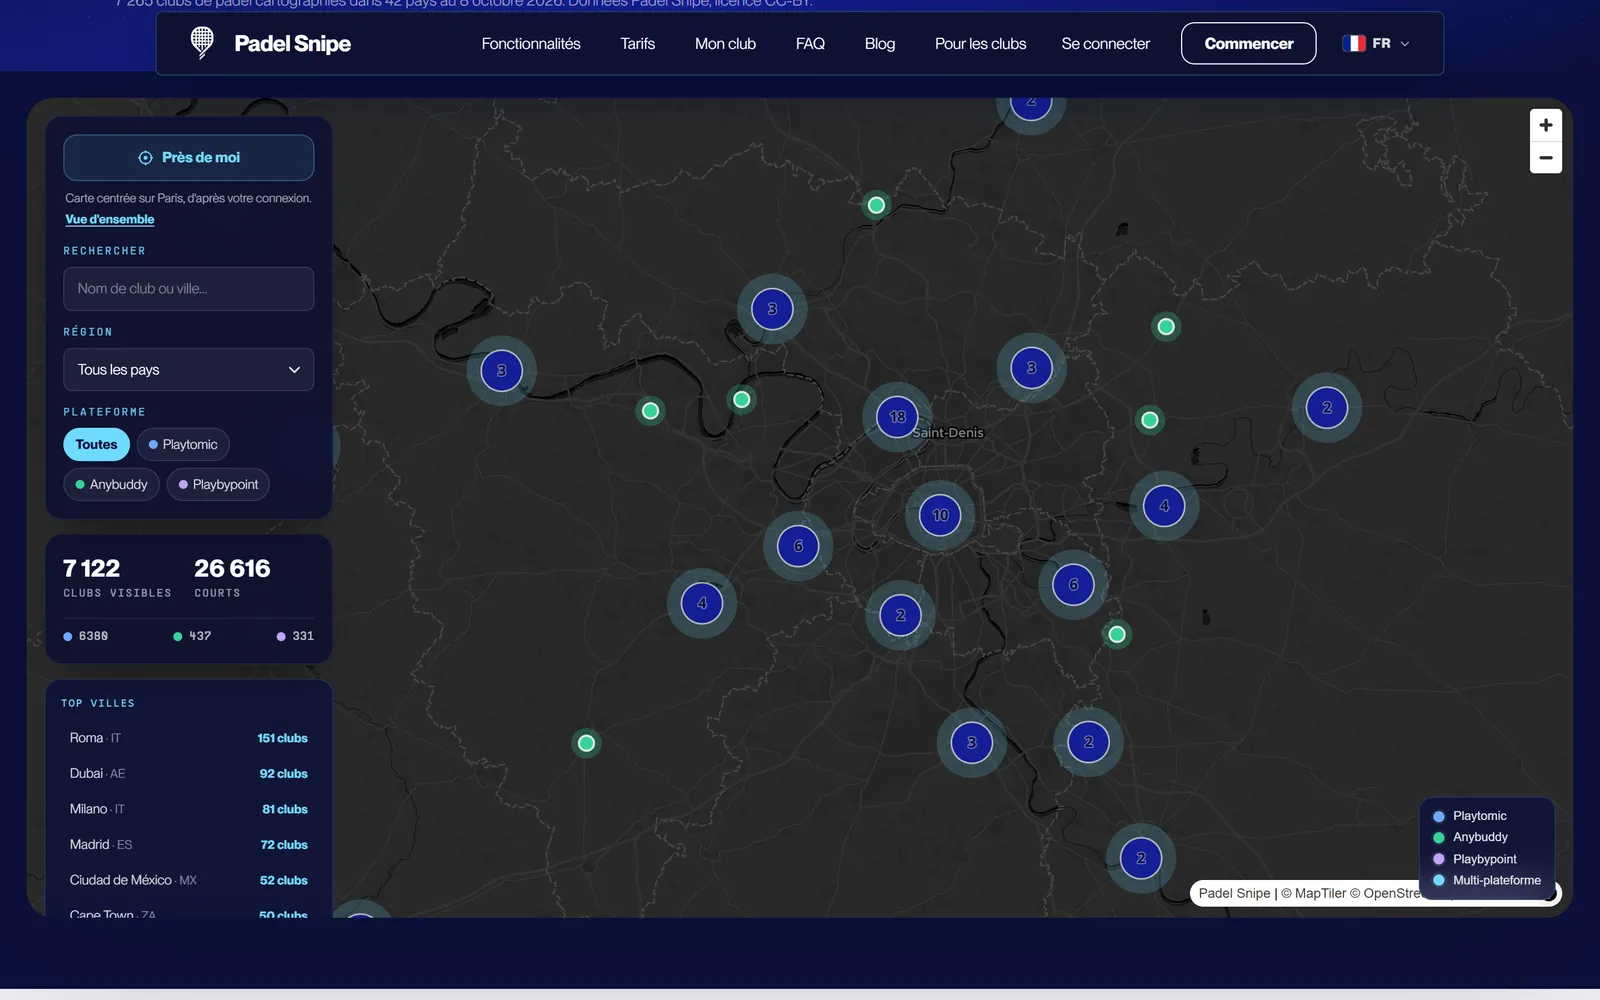
Task: Click the Se connecter link
Action: tap(1105, 44)
